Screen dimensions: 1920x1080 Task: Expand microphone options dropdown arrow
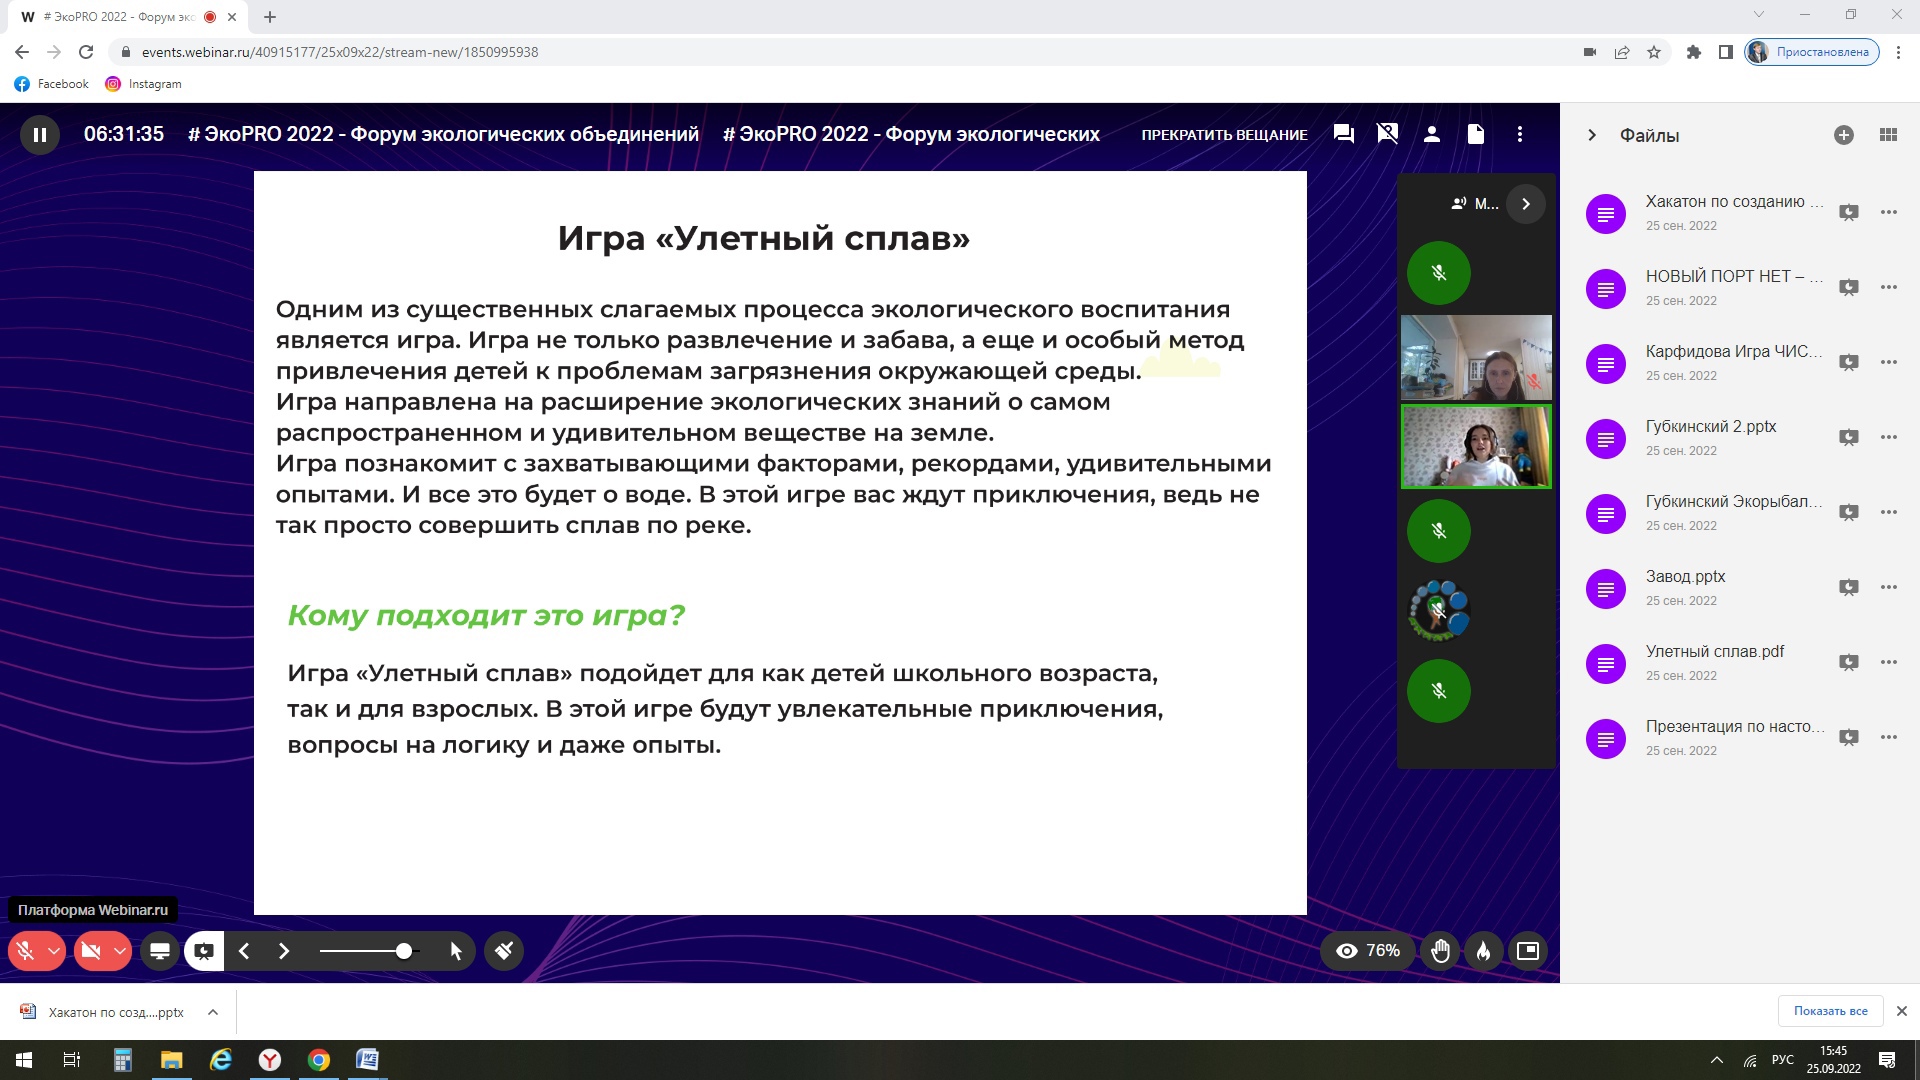[x=54, y=951]
